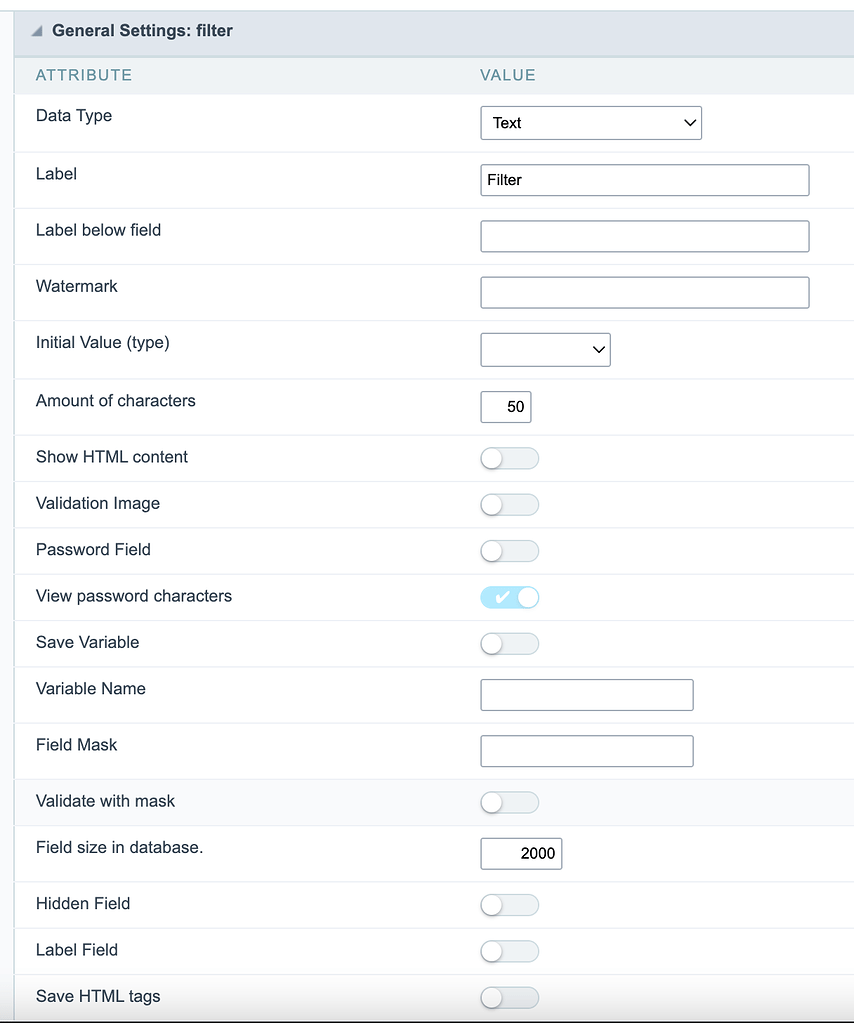
Task: Click the Label input containing Filter
Action: coord(645,180)
